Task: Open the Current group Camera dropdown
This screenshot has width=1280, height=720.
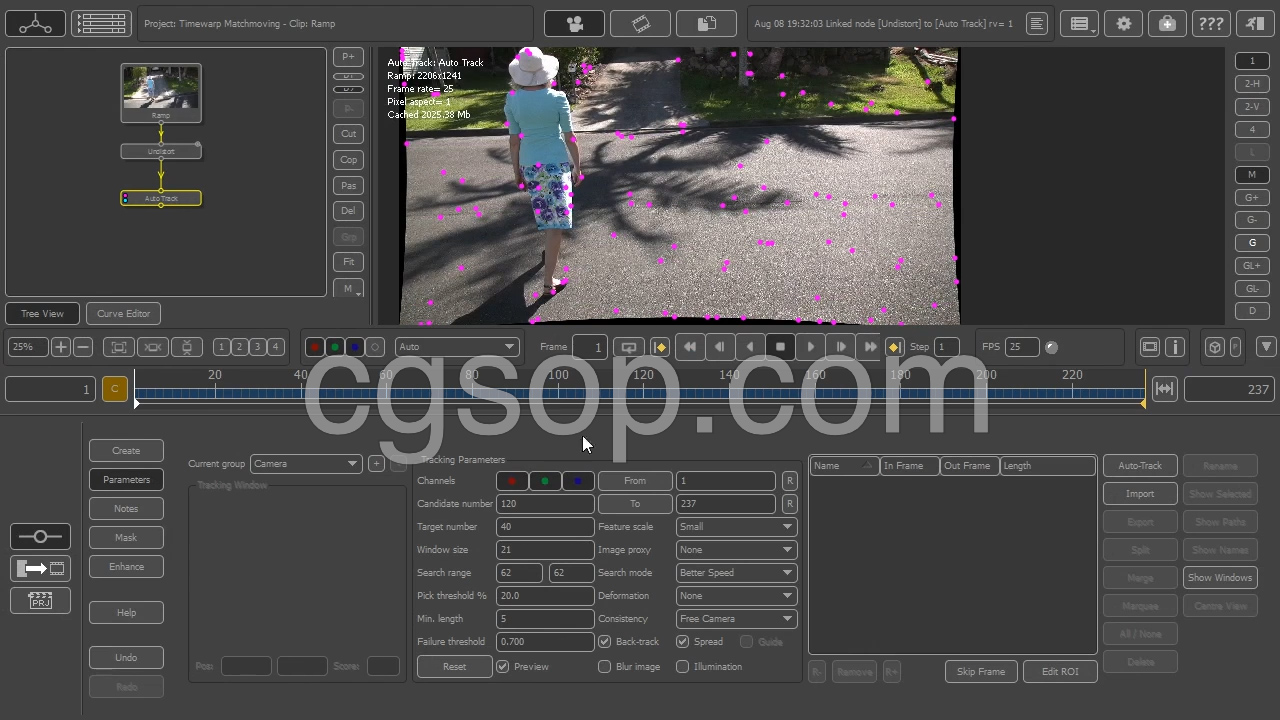Action: click(305, 464)
